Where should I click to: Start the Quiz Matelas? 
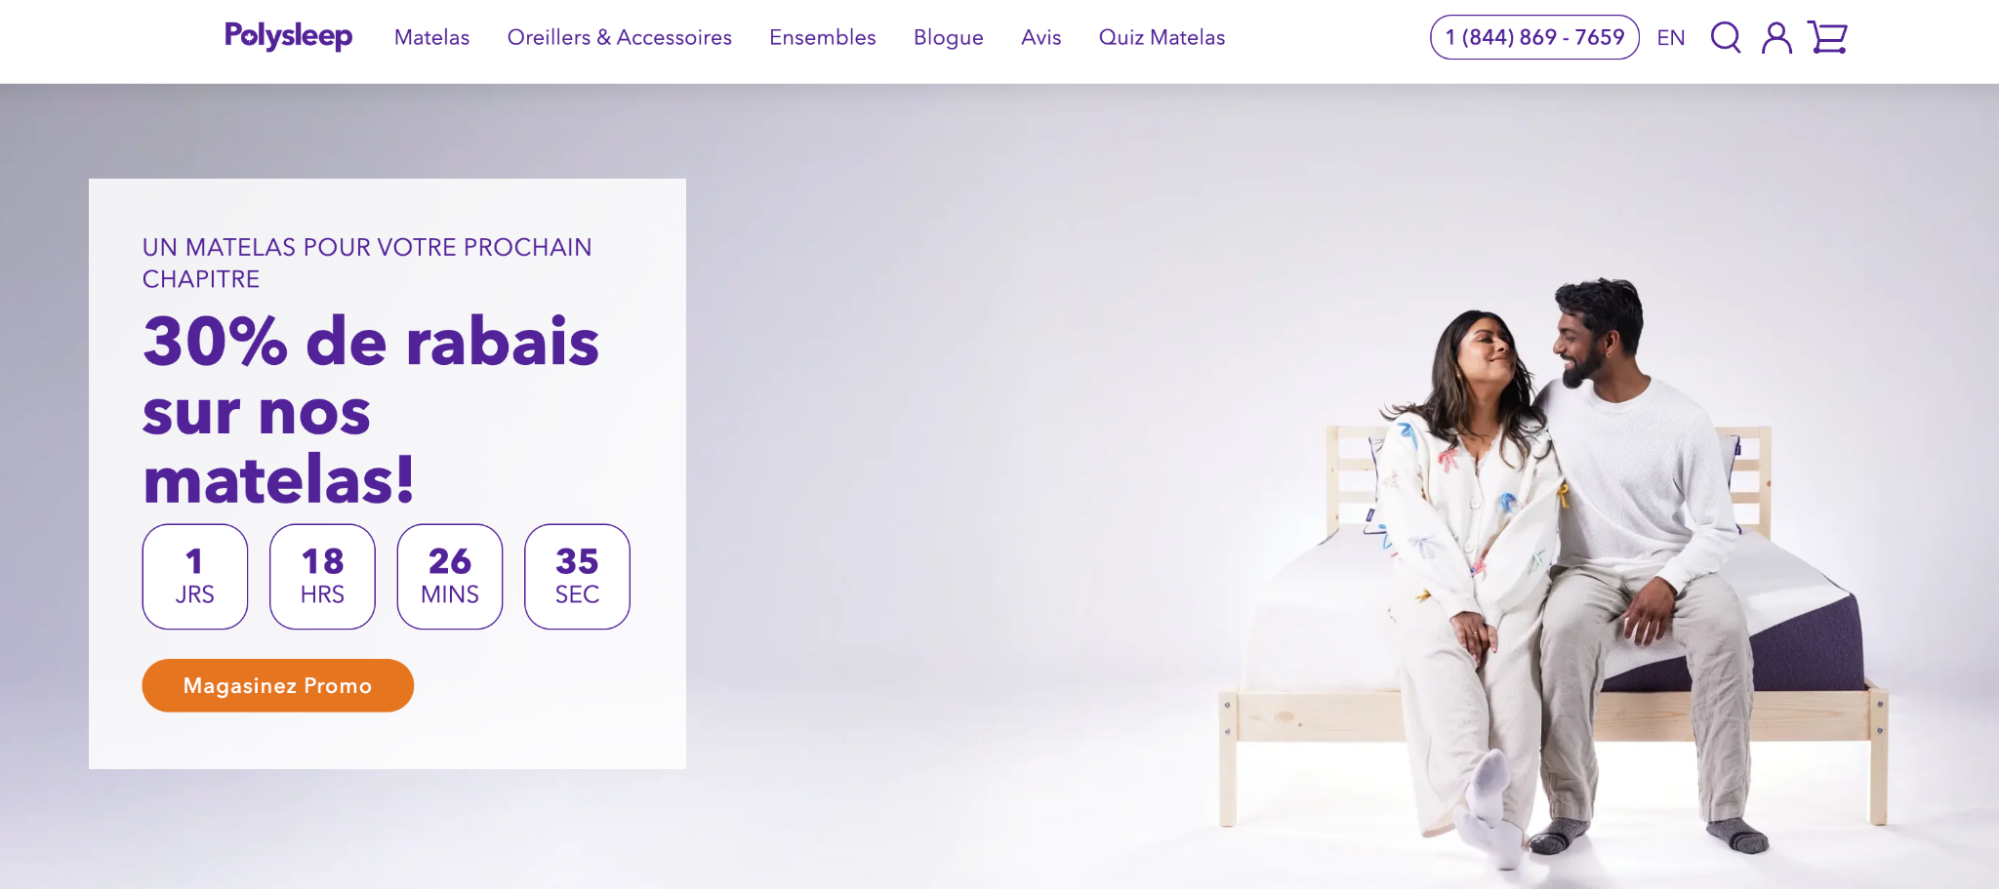point(1161,38)
